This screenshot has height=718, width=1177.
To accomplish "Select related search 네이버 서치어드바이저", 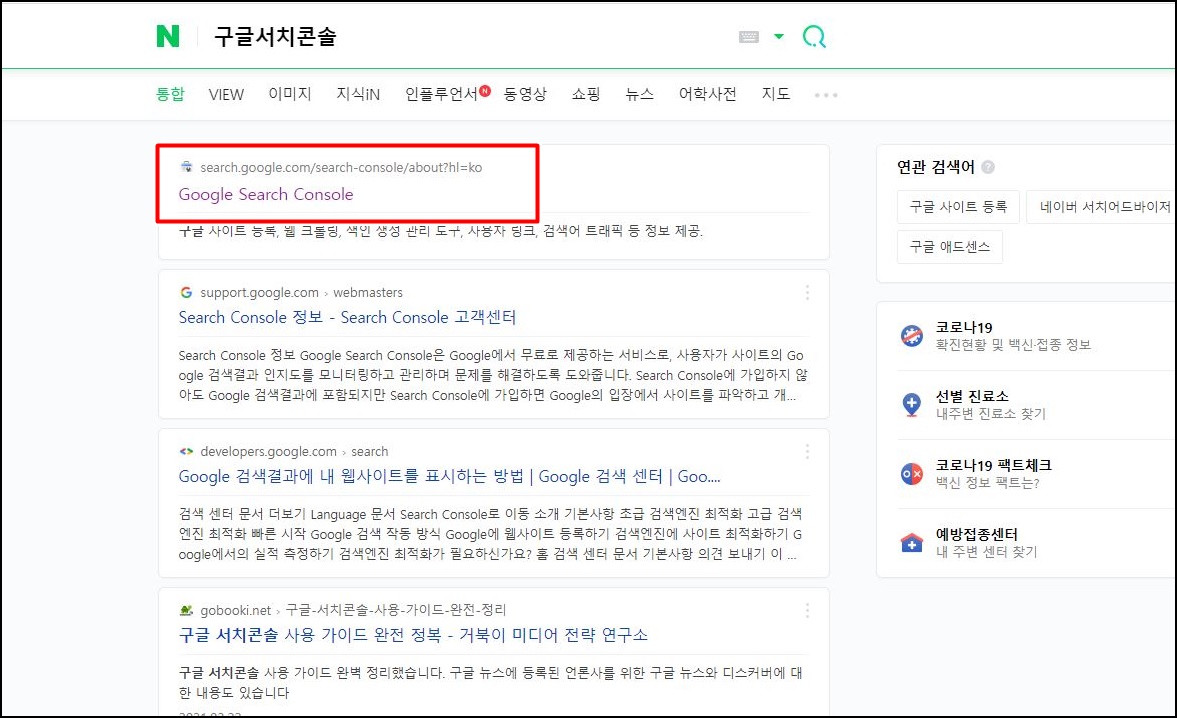I will (x=1101, y=206).
